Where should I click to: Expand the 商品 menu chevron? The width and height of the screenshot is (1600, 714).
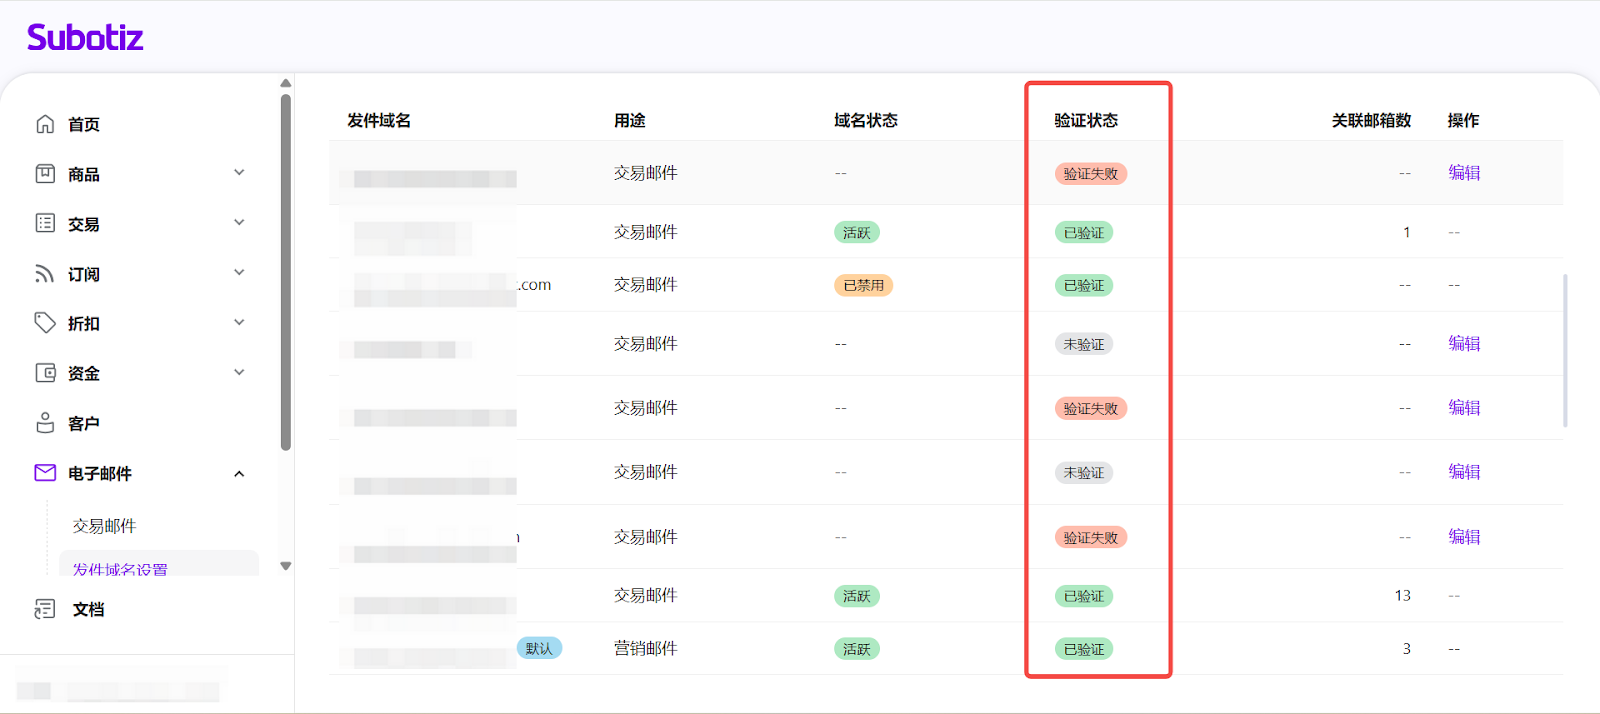click(239, 173)
